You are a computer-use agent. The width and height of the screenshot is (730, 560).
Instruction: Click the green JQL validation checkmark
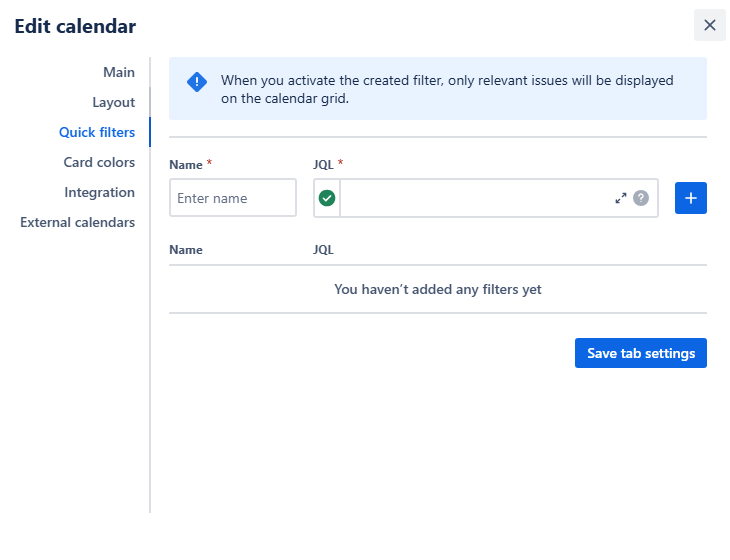click(327, 198)
